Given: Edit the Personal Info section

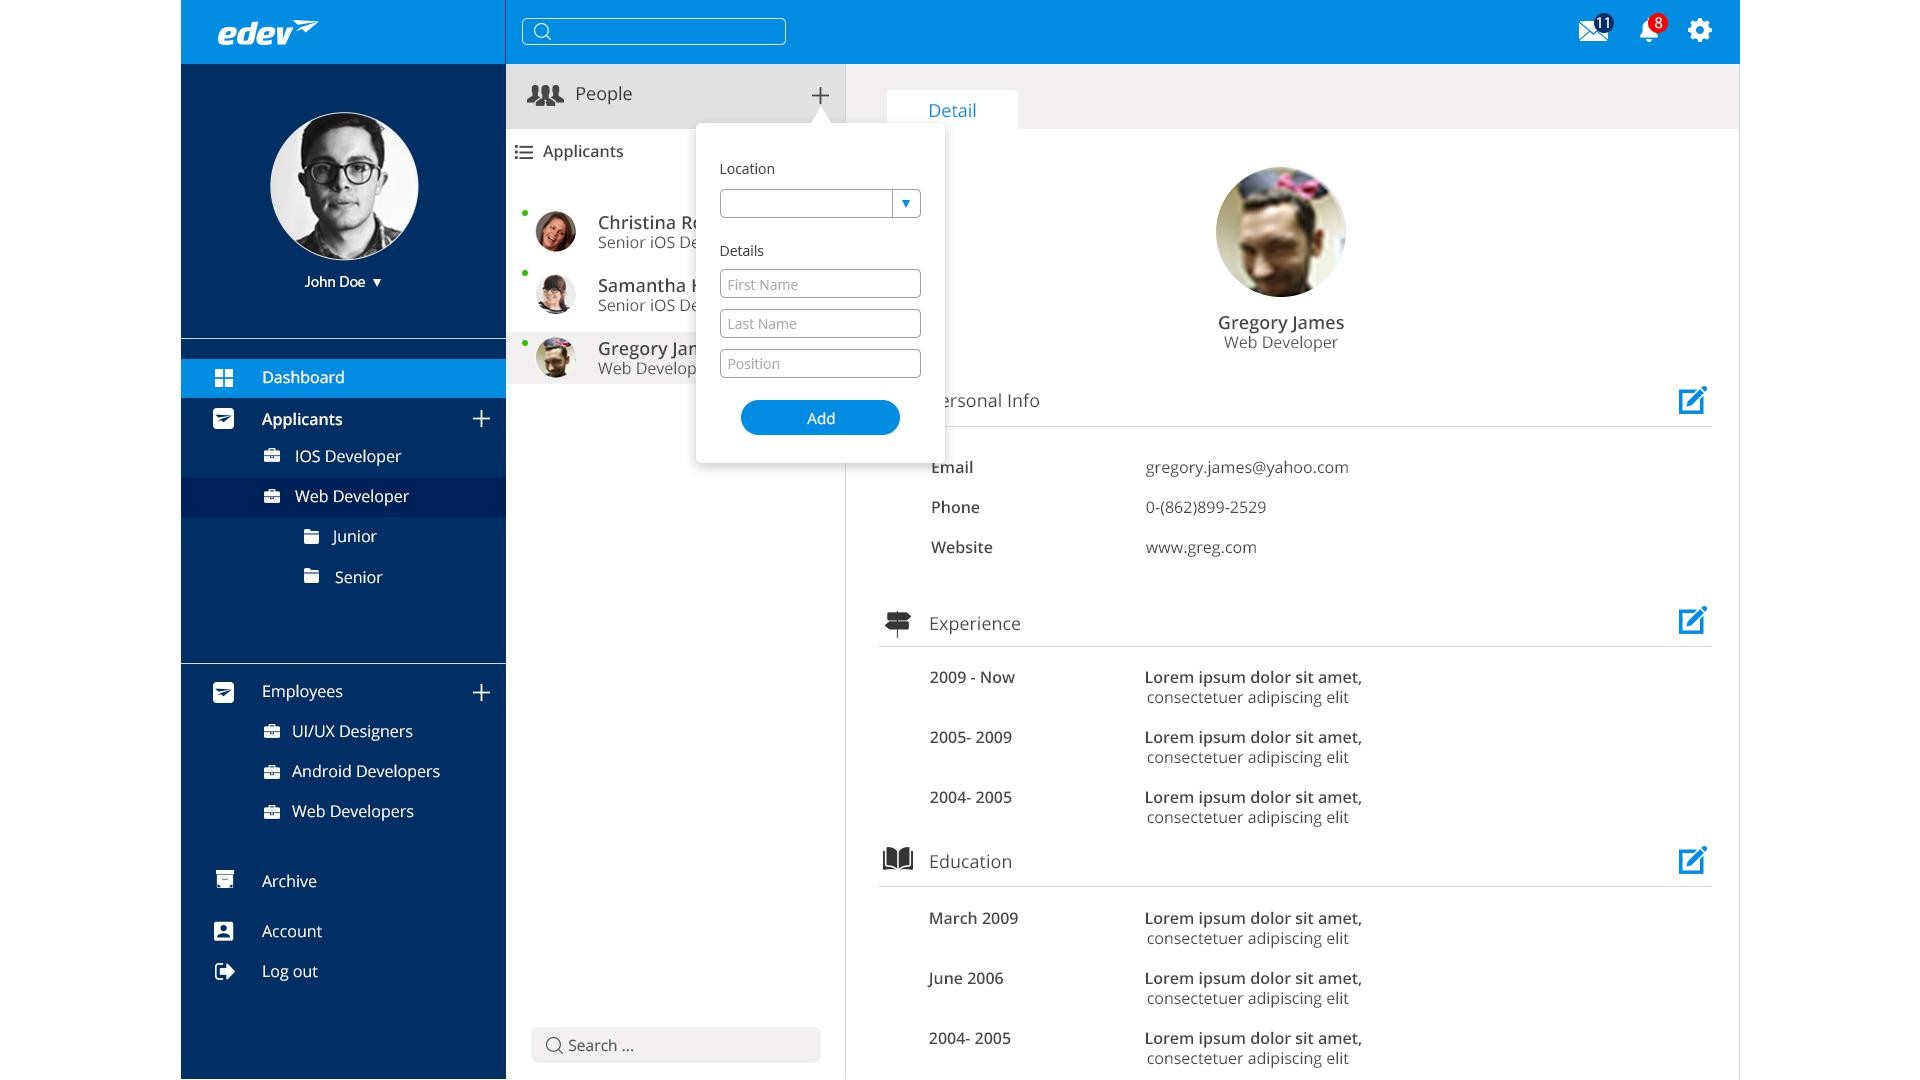Looking at the screenshot, I should pyautogui.click(x=1692, y=401).
